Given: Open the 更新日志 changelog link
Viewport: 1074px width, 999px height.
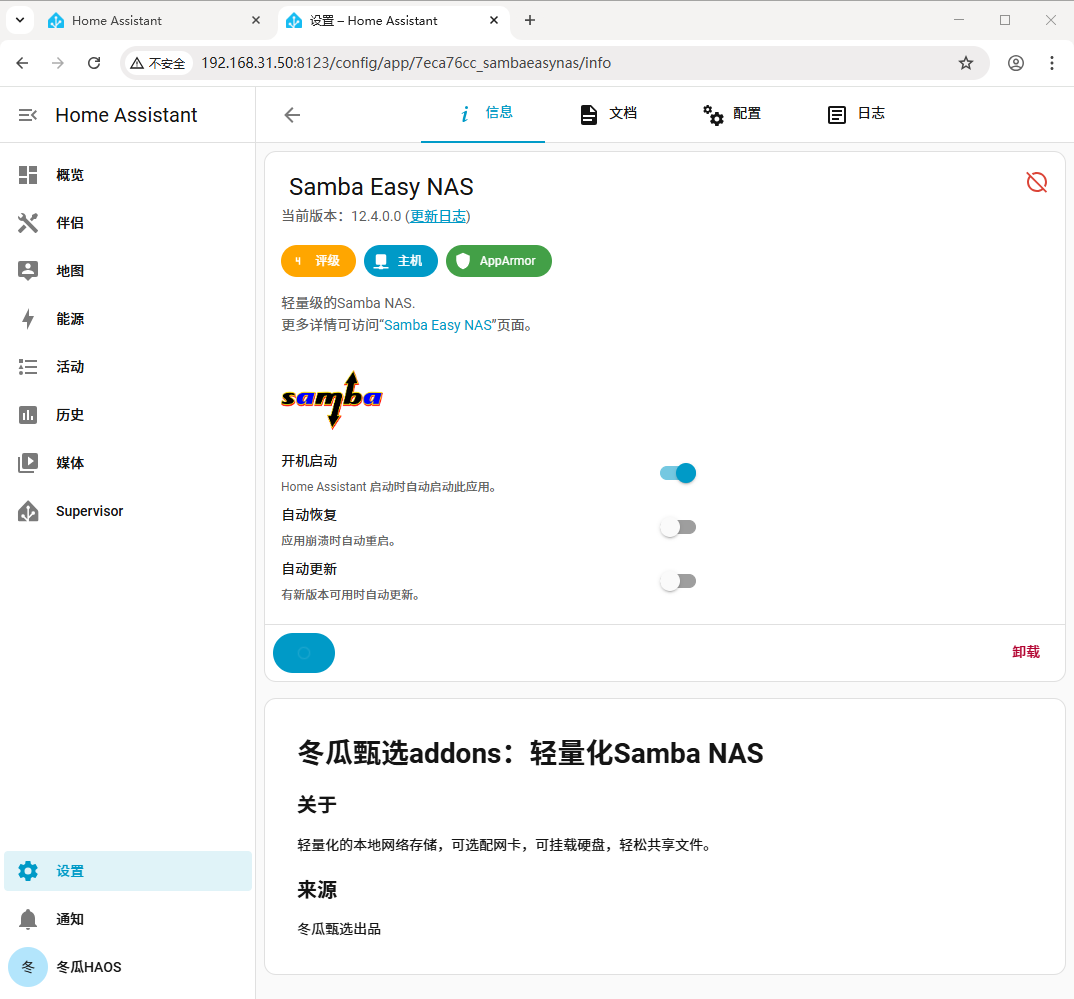Looking at the screenshot, I should point(438,216).
